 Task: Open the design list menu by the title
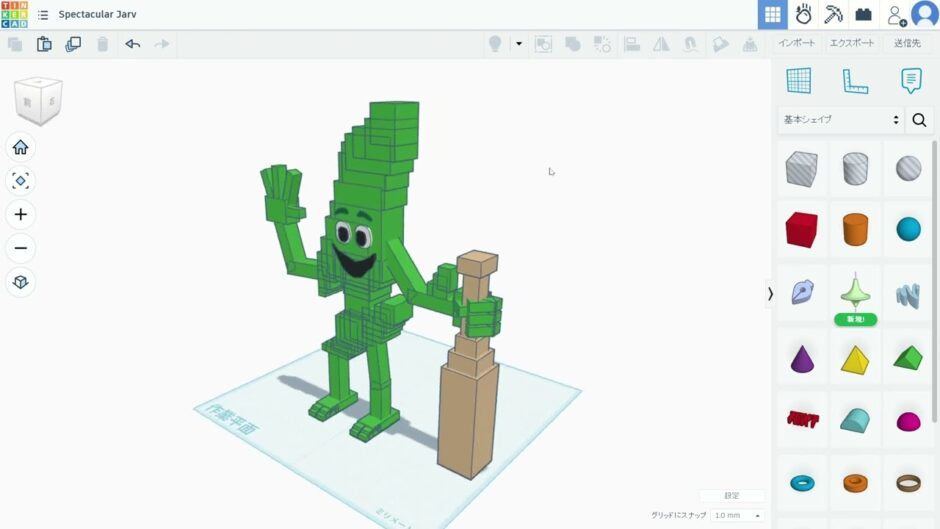43,15
